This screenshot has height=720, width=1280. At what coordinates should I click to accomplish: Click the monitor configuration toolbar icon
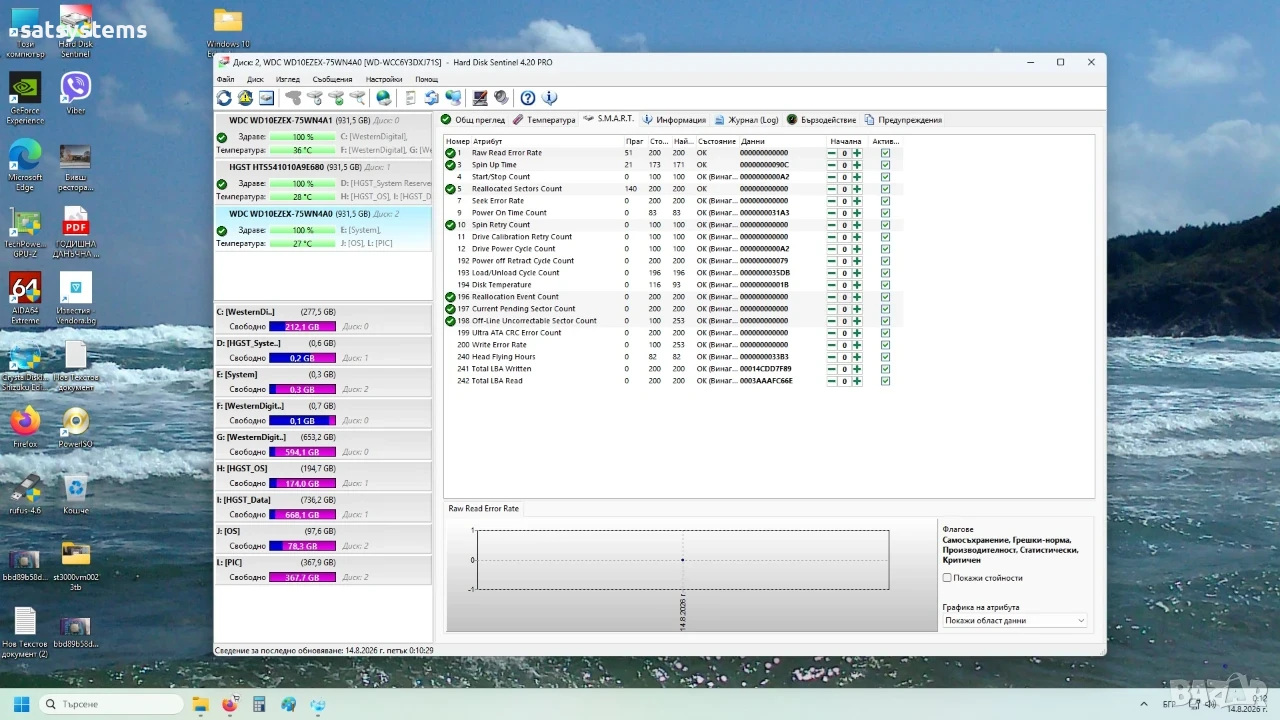pyautogui.click(x=480, y=98)
